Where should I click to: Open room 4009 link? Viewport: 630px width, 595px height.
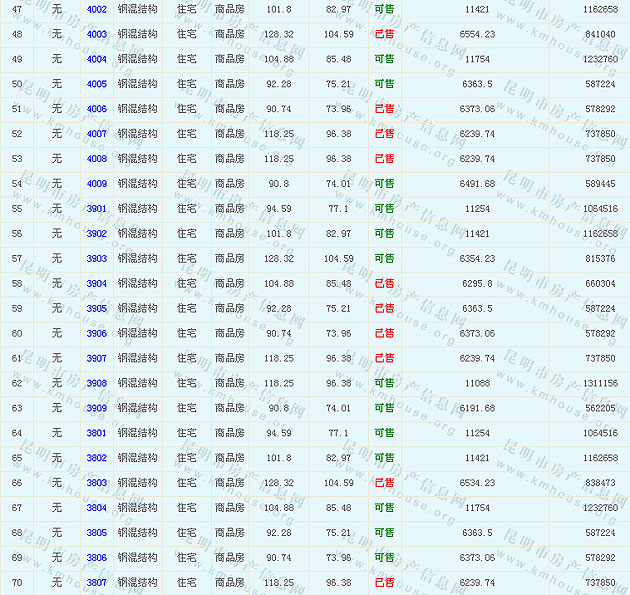pos(97,184)
